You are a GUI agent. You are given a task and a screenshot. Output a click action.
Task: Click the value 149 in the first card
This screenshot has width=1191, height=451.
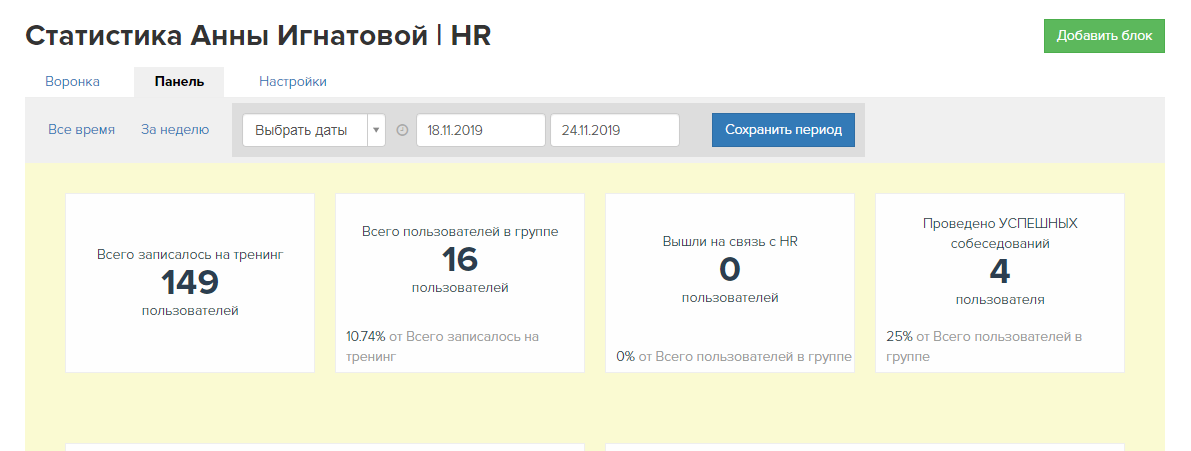click(x=190, y=282)
